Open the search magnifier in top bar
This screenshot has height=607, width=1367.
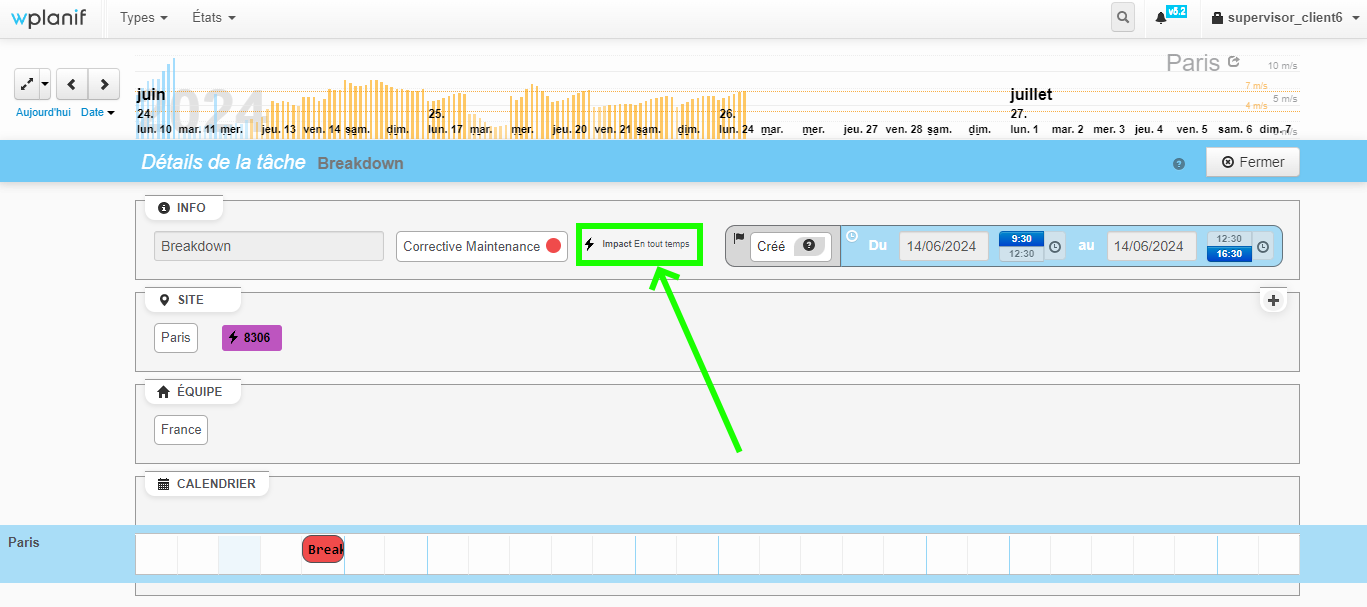pos(1122,17)
